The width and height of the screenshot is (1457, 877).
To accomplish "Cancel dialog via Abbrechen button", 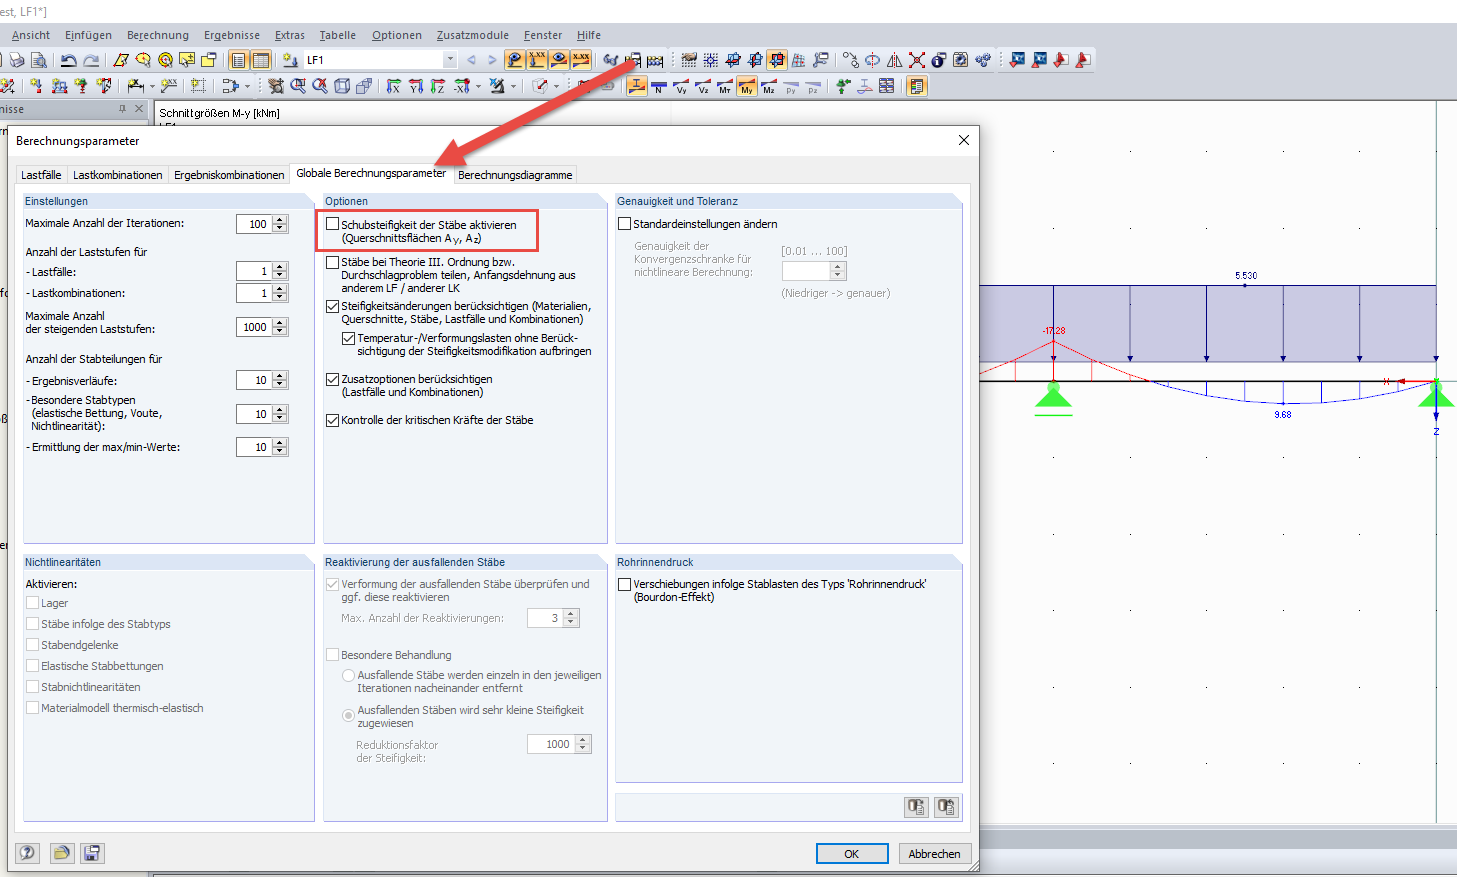I will coord(934,853).
